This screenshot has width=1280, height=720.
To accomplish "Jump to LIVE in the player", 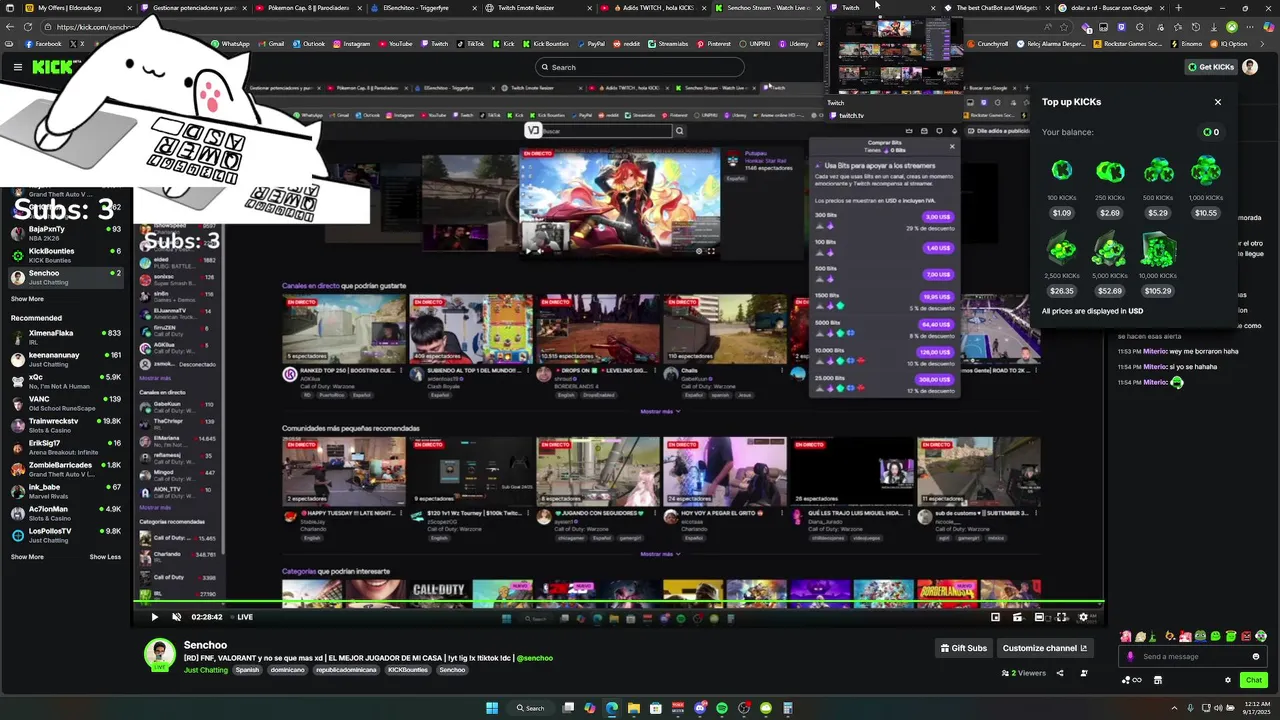I will pos(242,617).
